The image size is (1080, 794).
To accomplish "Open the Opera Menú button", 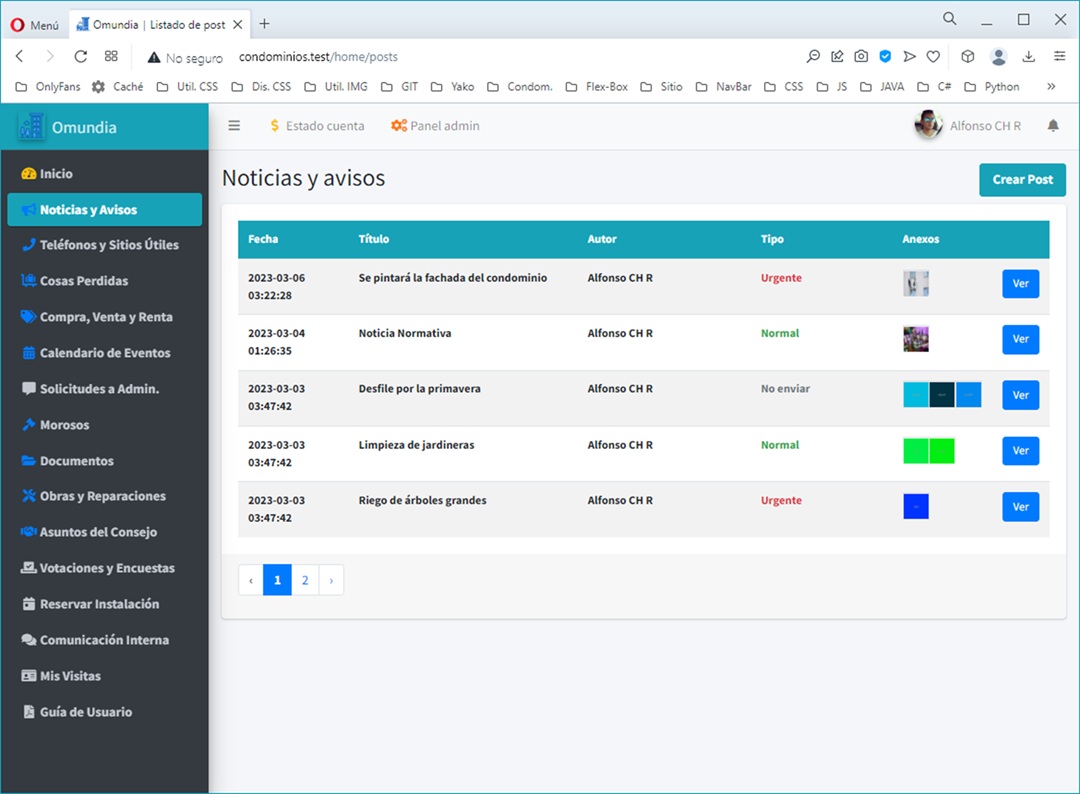I will (x=35, y=24).
